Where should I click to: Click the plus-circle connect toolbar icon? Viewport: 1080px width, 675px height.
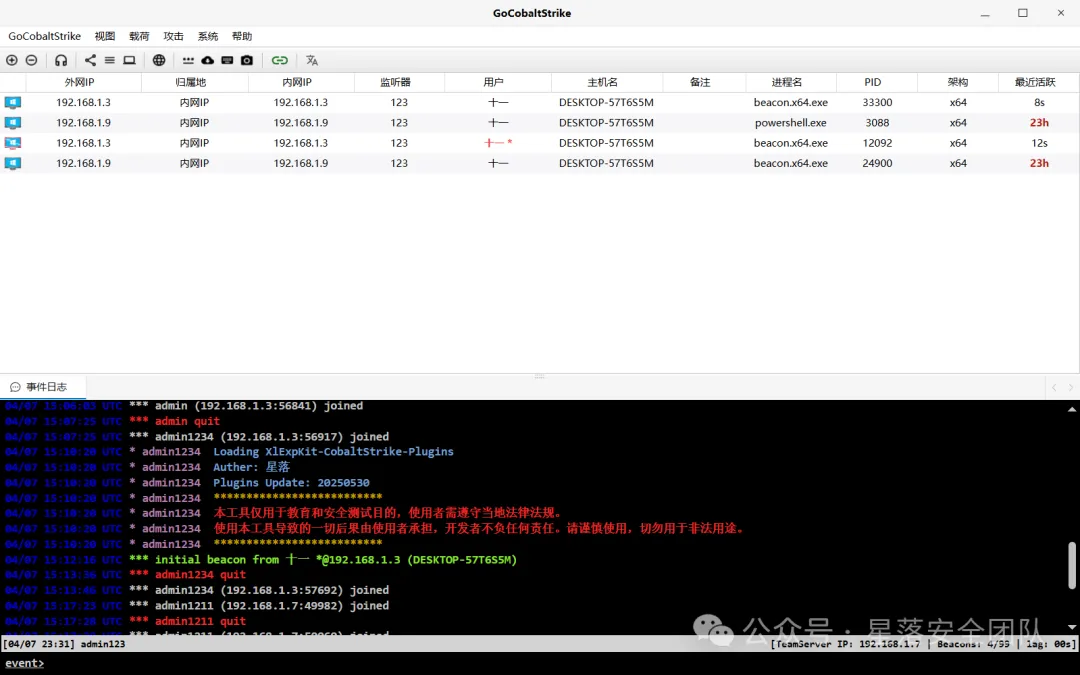12,61
